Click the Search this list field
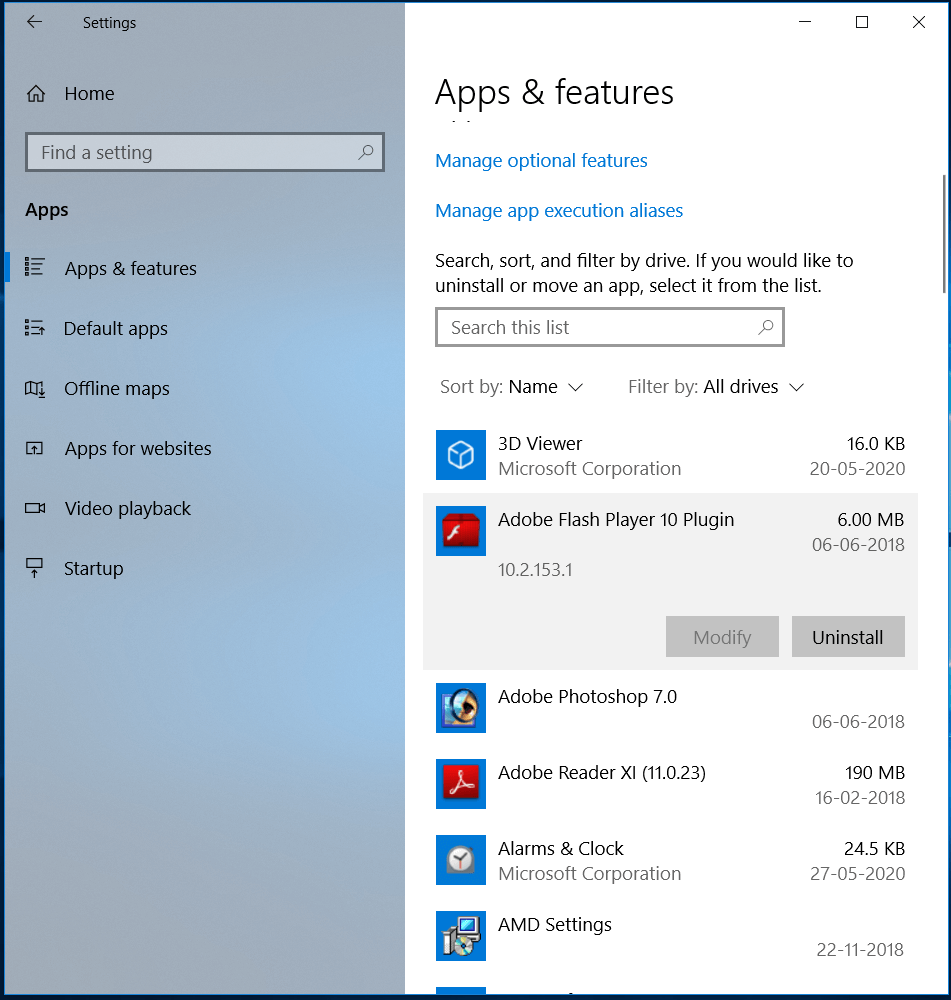The image size is (951, 1000). [610, 327]
